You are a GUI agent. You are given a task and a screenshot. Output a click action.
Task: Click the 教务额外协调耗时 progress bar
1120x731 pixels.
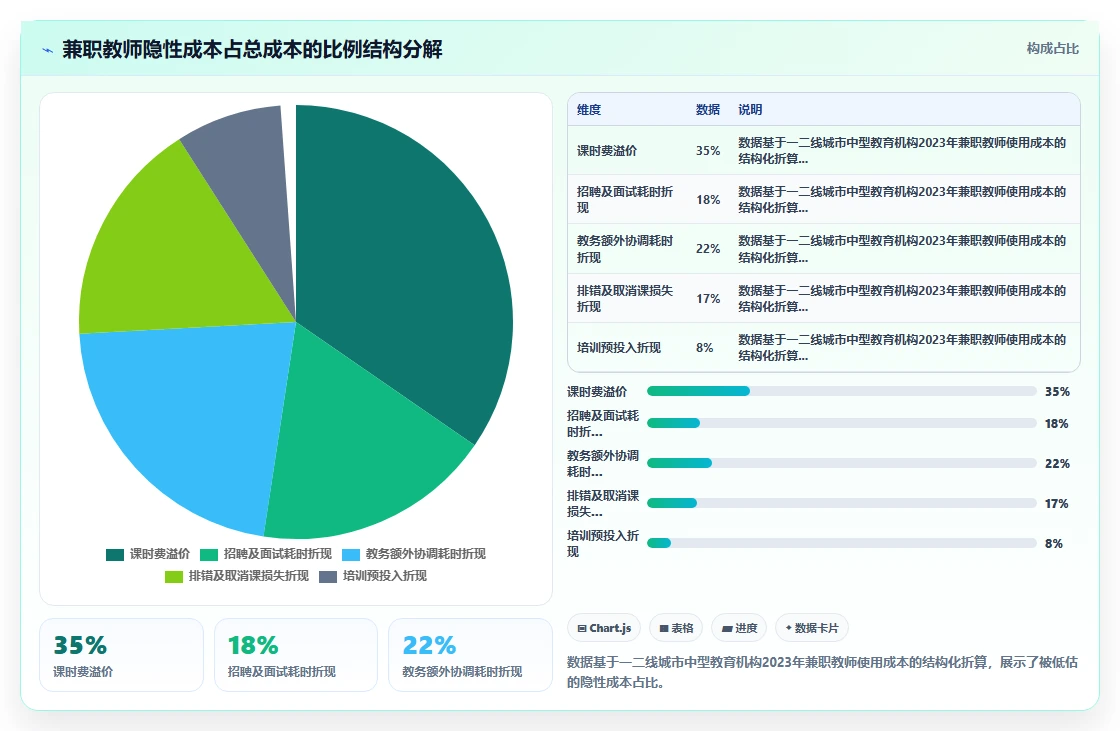[x=841, y=463]
